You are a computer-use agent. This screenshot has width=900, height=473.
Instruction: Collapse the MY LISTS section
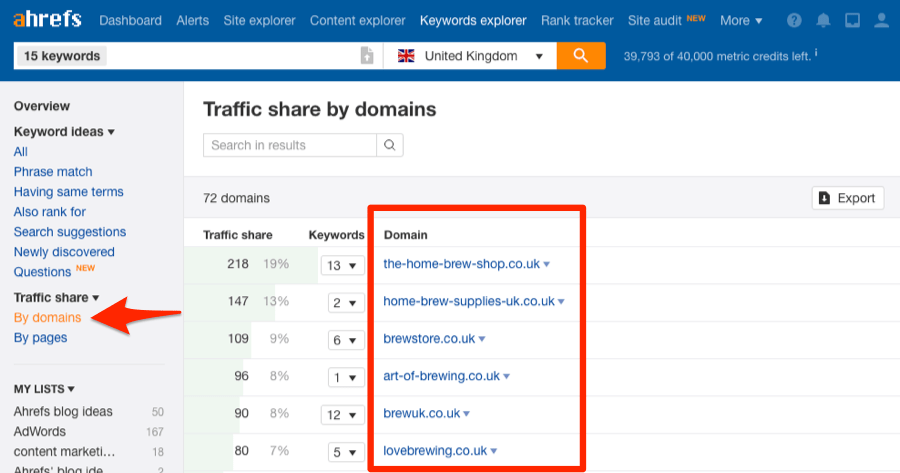point(44,389)
